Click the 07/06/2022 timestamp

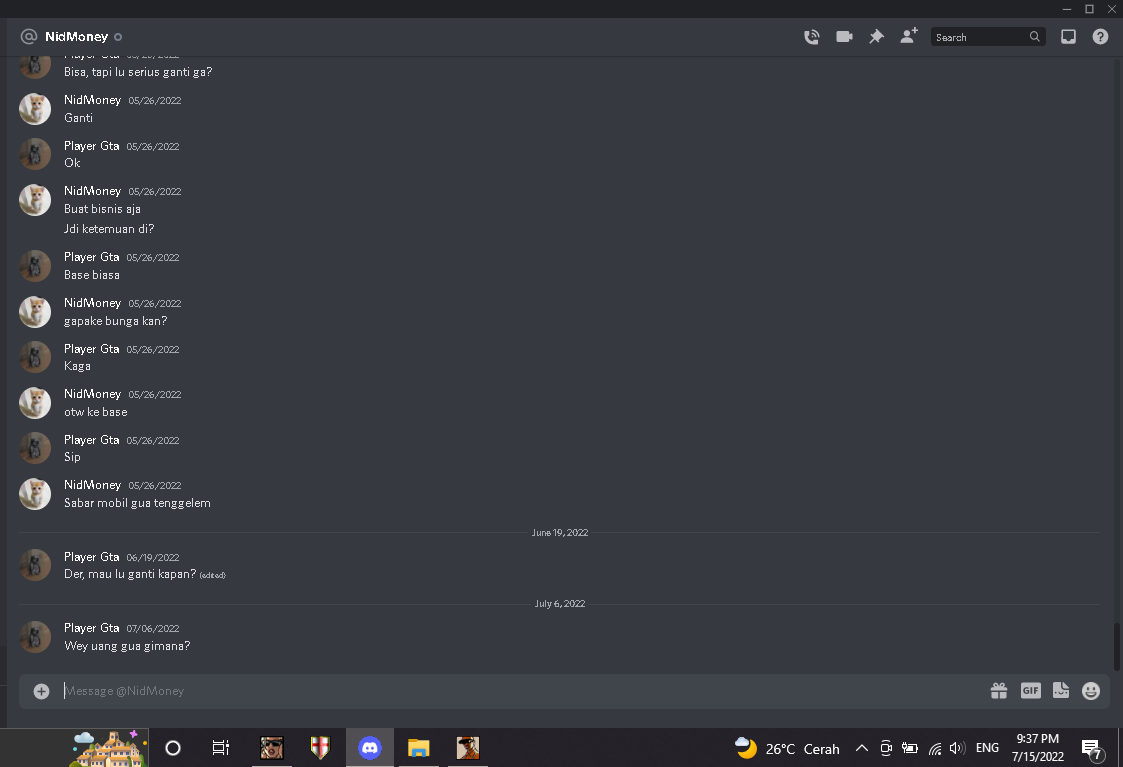tap(153, 629)
